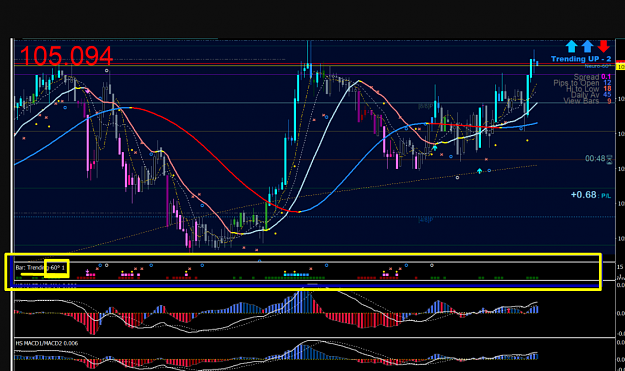Image resolution: width=625 pixels, height=371 pixels.
Task: Click the Spread 0.1 value
Action: (x=606, y=77)
